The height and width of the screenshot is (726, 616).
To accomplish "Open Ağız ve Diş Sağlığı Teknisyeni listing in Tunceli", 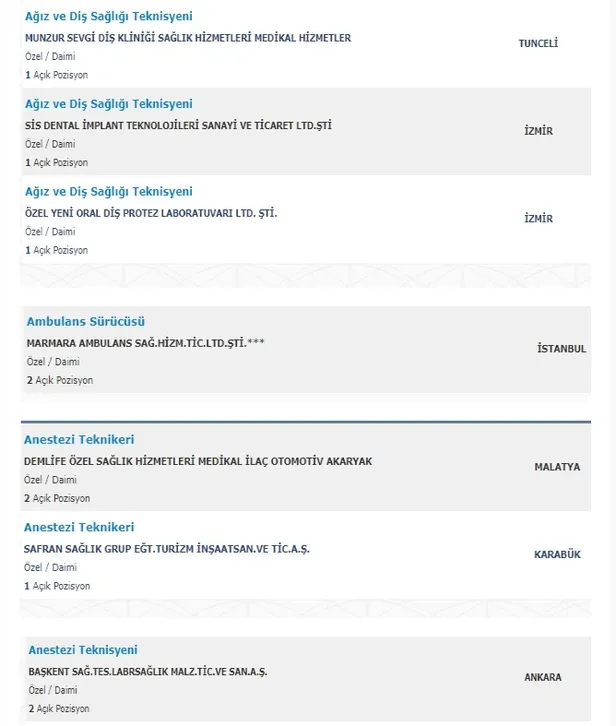I will (x=108, y=17).
